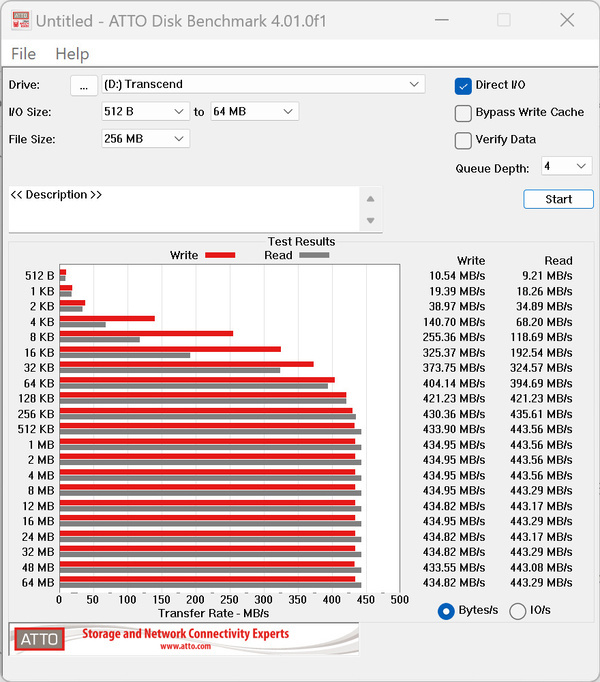The image size is (600, 682).
Task: Expand the 512 B minimum I/O size dropdown
Action: 145,112
